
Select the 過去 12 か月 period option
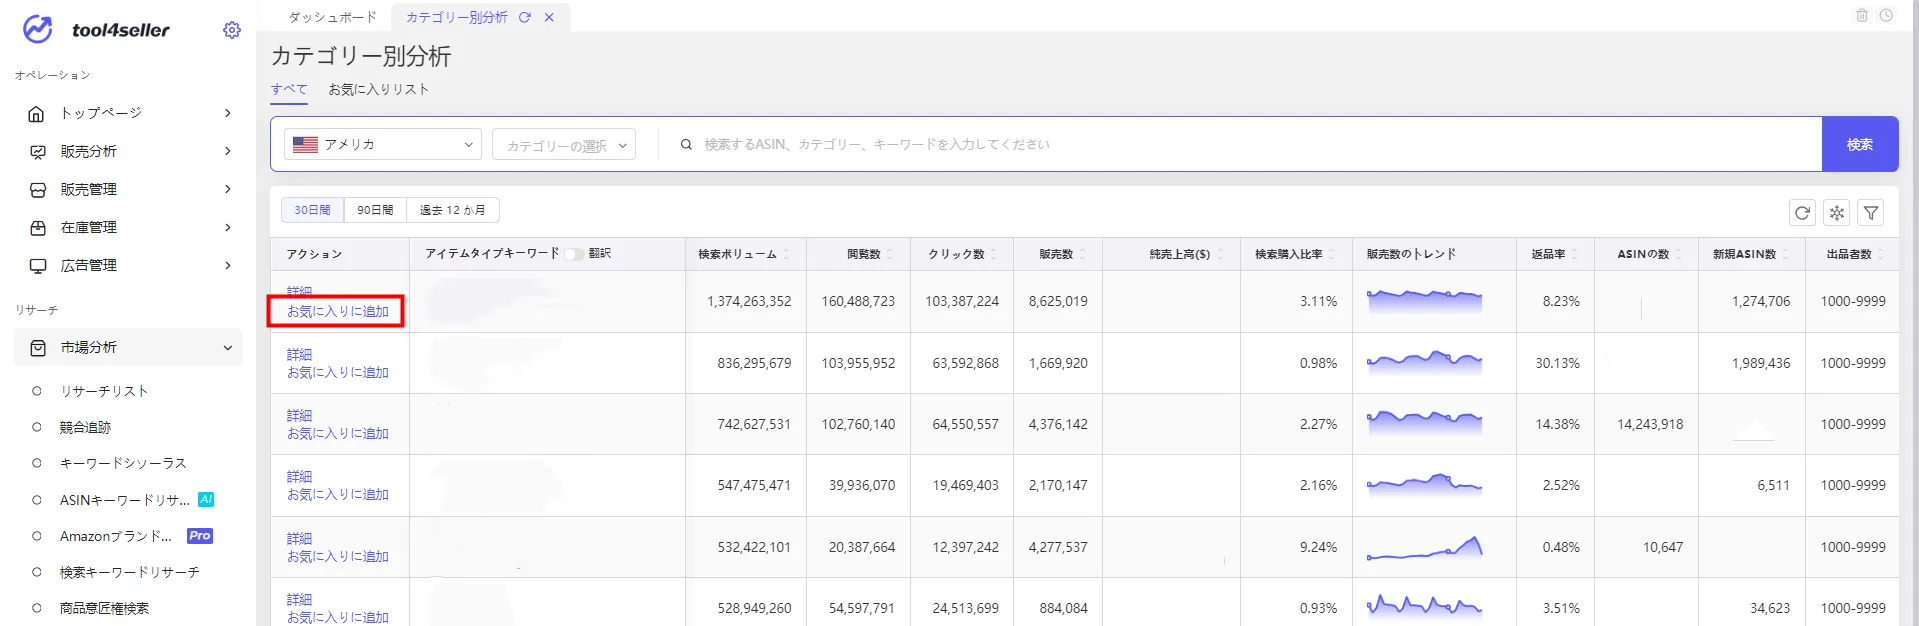pyautogui.click(x=452, y=210)
